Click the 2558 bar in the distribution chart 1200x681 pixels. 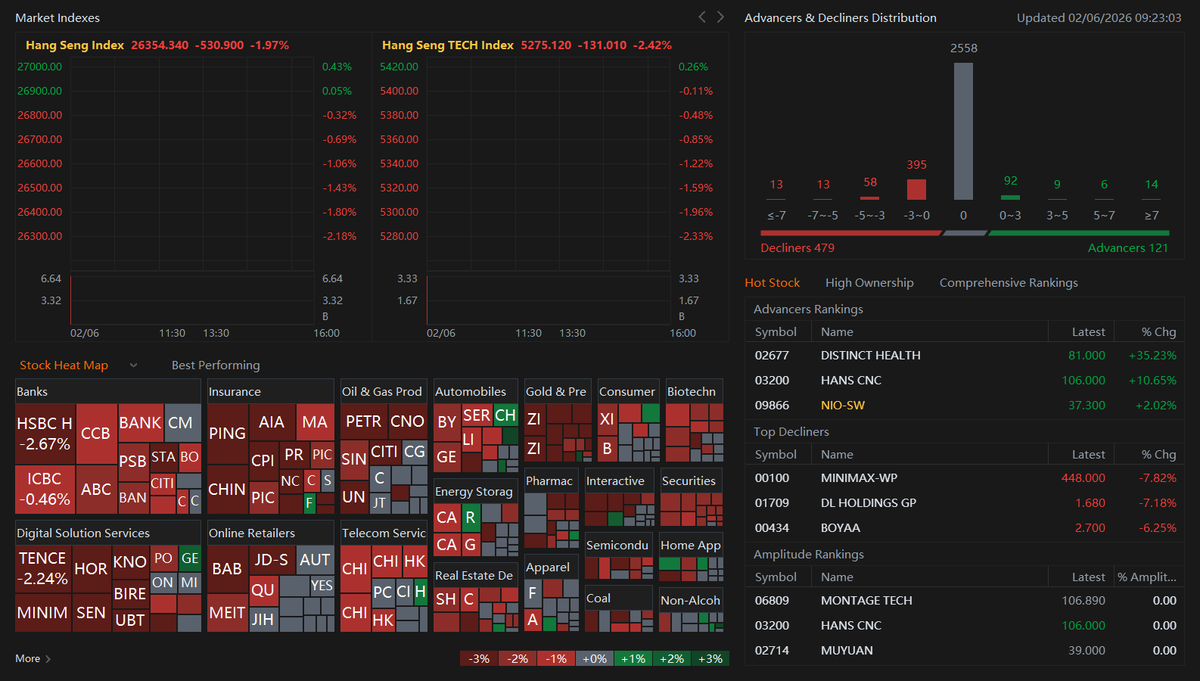tap(962, 130)
